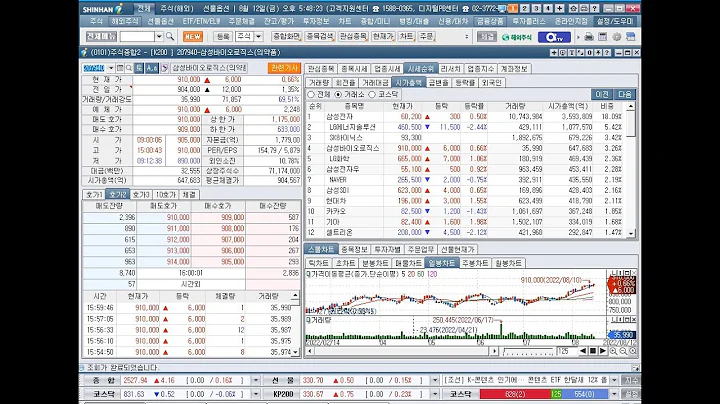Reset chart zoom with last magnifier
Viewport: 720px width, 404px height.
click(633, 351)
